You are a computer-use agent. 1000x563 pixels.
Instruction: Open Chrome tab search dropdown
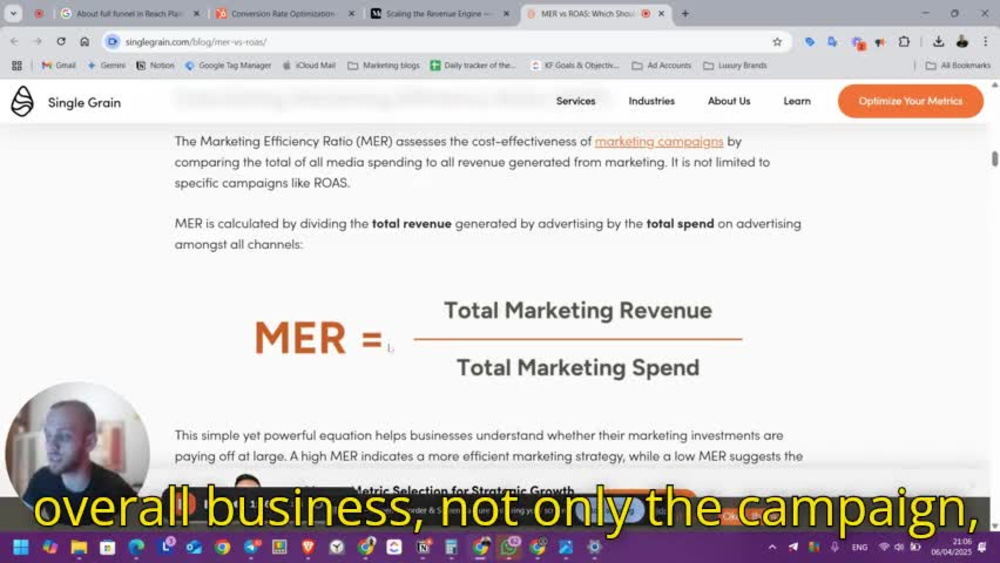[x=13, y=13]
